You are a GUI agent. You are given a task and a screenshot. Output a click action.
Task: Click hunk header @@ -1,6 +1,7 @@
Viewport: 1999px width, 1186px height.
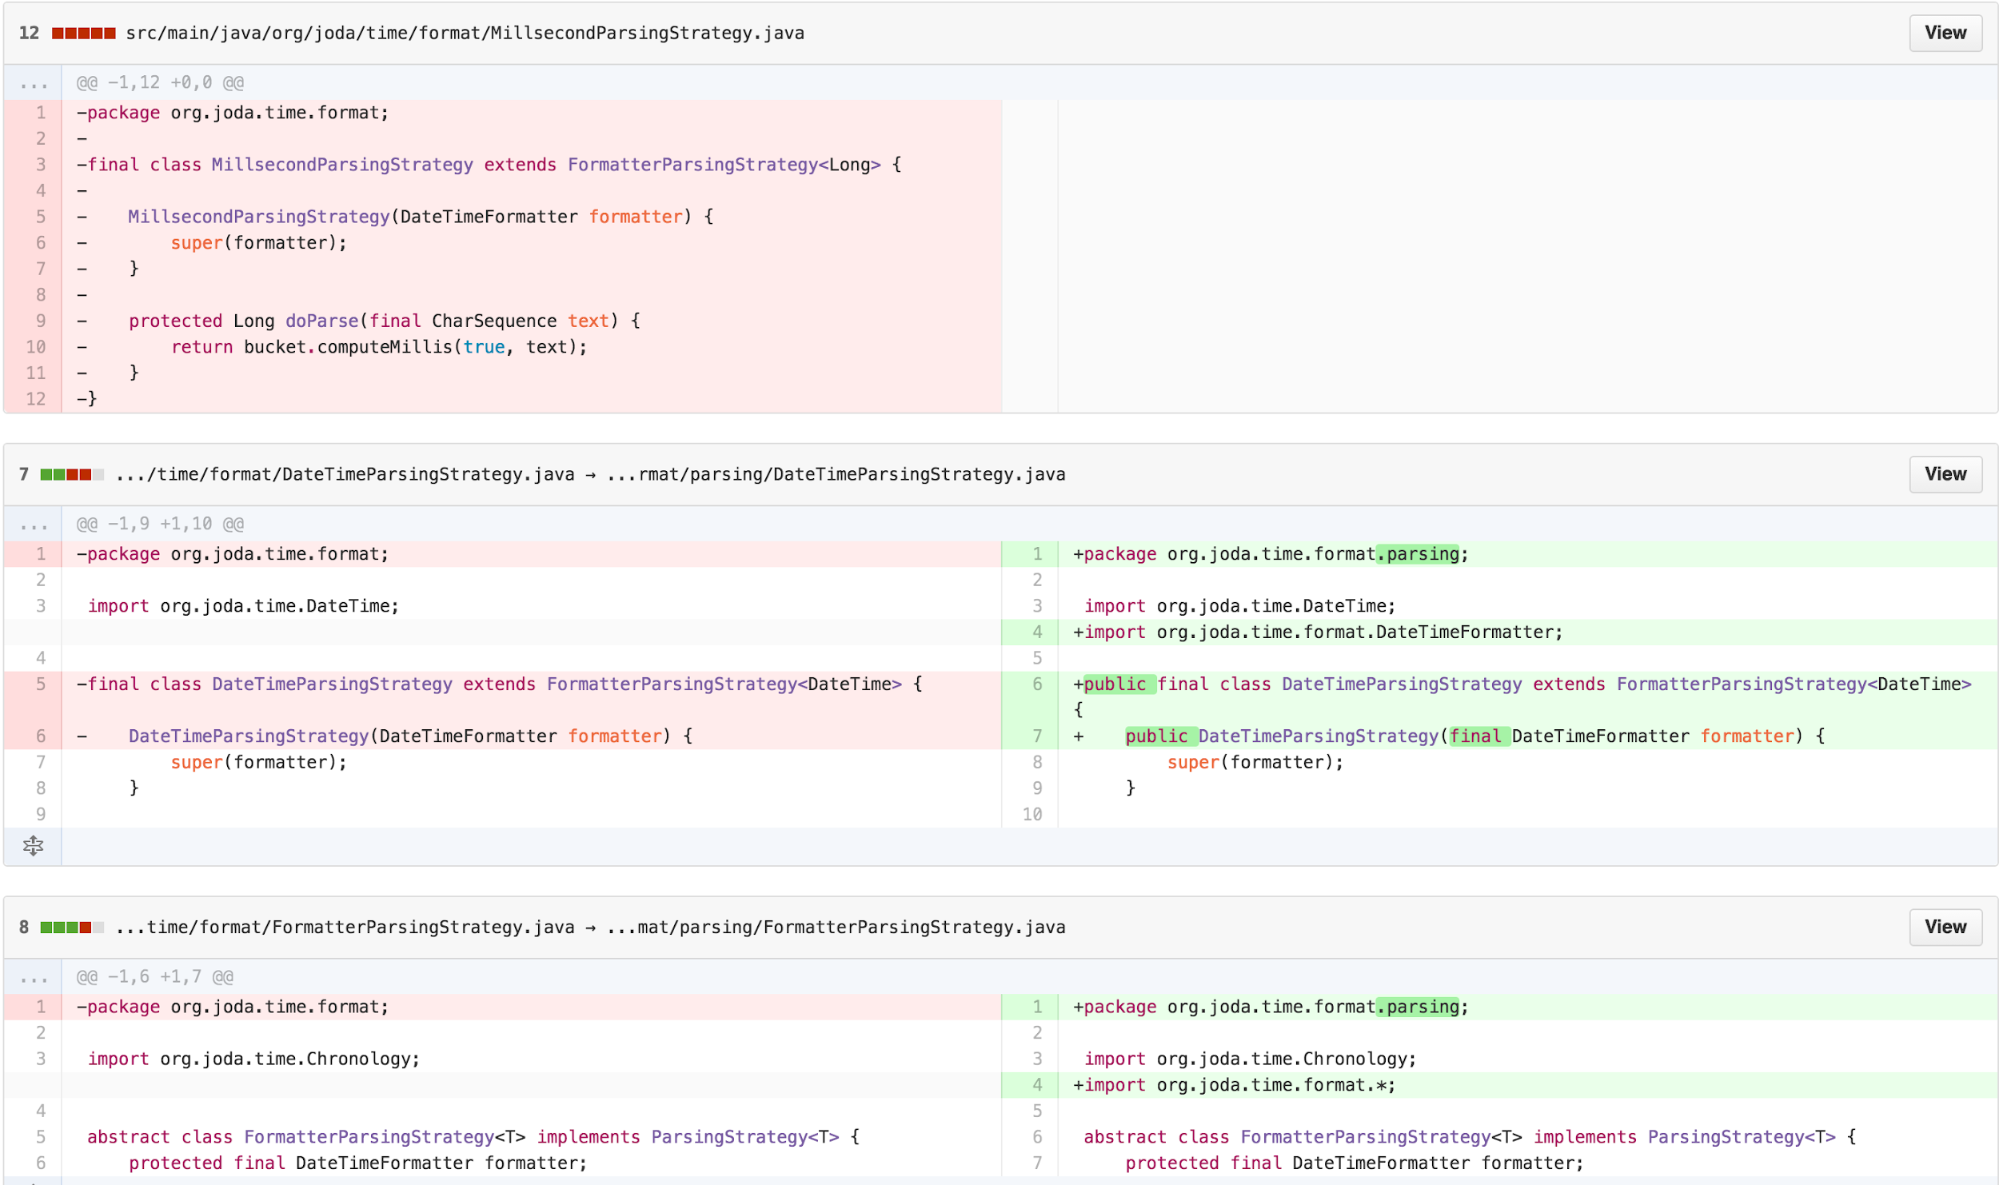tap(155, 977)
